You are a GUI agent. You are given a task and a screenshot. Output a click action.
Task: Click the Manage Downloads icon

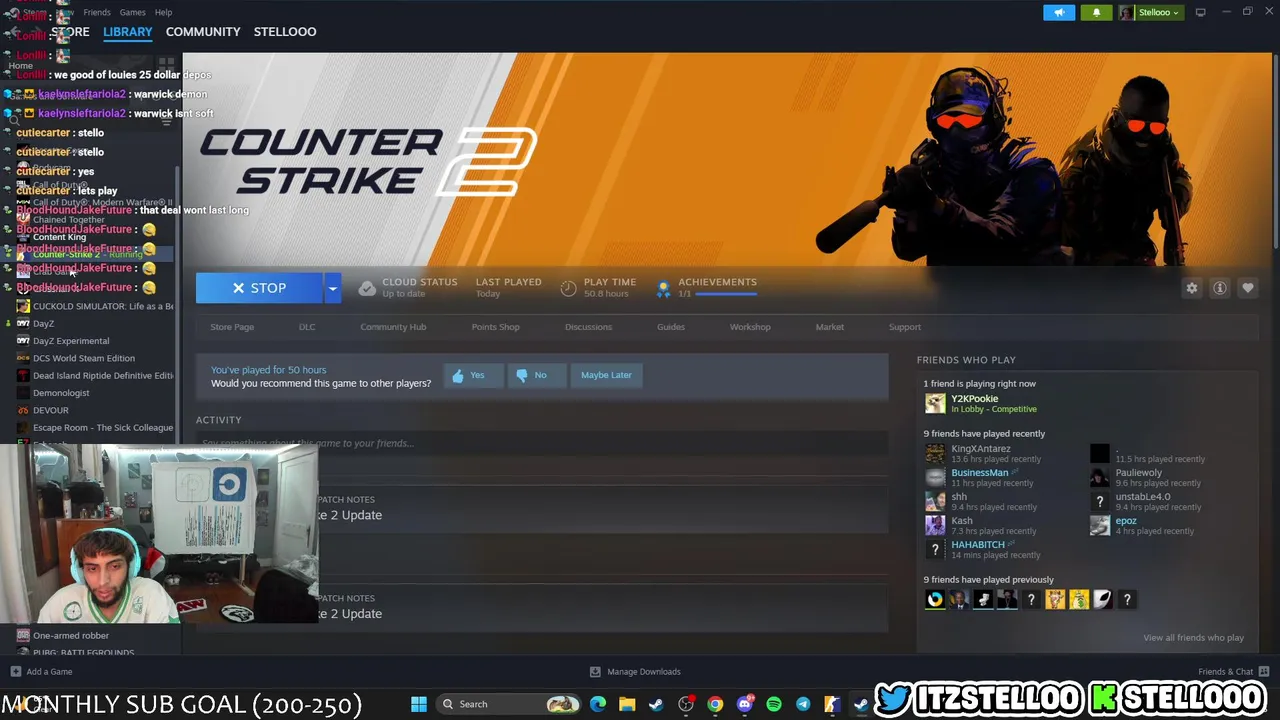pyautogui.click(x=595, y=672)
